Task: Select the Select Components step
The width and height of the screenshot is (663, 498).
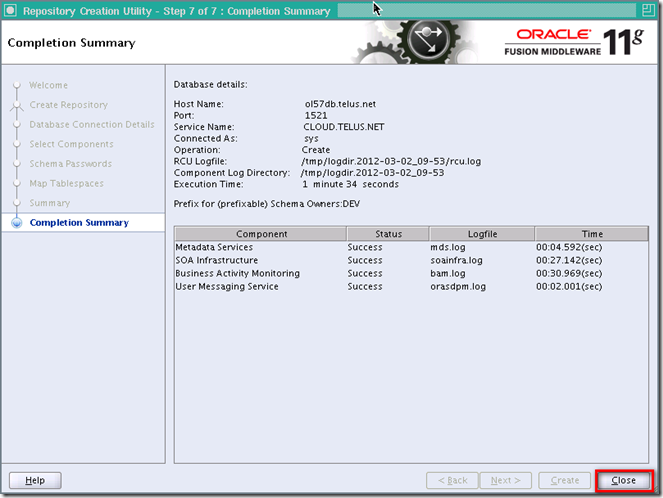Action: click(x=71, y=144)
